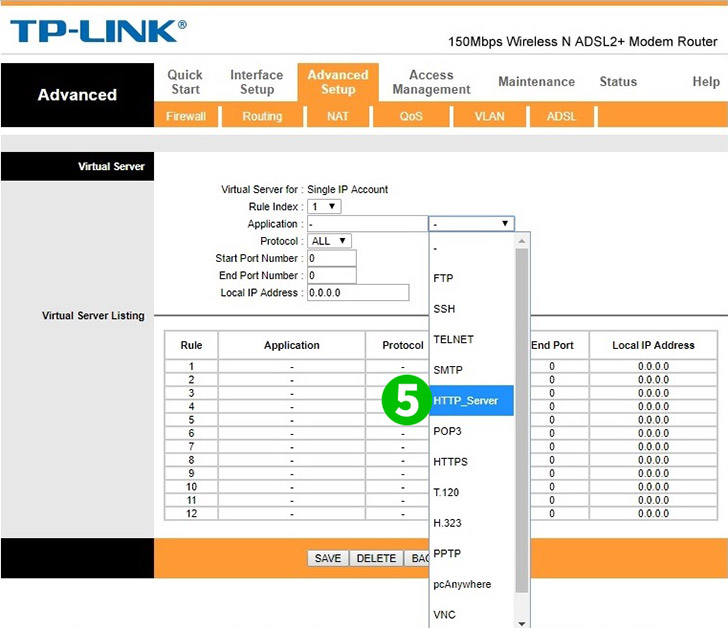
Task: Expand the Rule Index dropdown
Action: 325,207
